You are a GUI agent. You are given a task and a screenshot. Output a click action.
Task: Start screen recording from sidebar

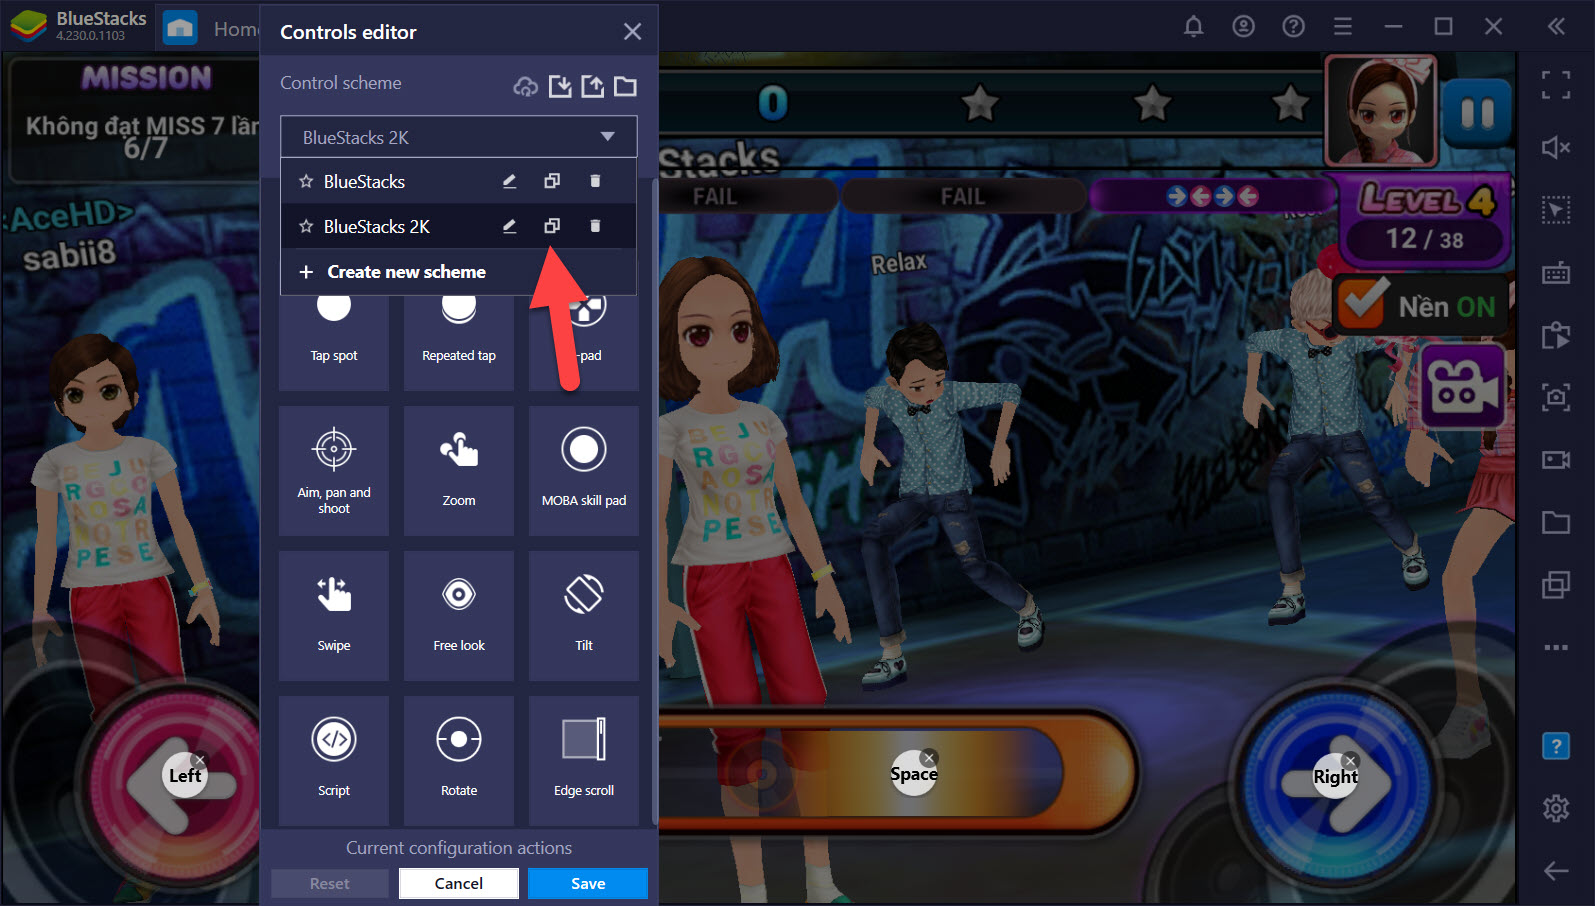tap(1555, 459)
